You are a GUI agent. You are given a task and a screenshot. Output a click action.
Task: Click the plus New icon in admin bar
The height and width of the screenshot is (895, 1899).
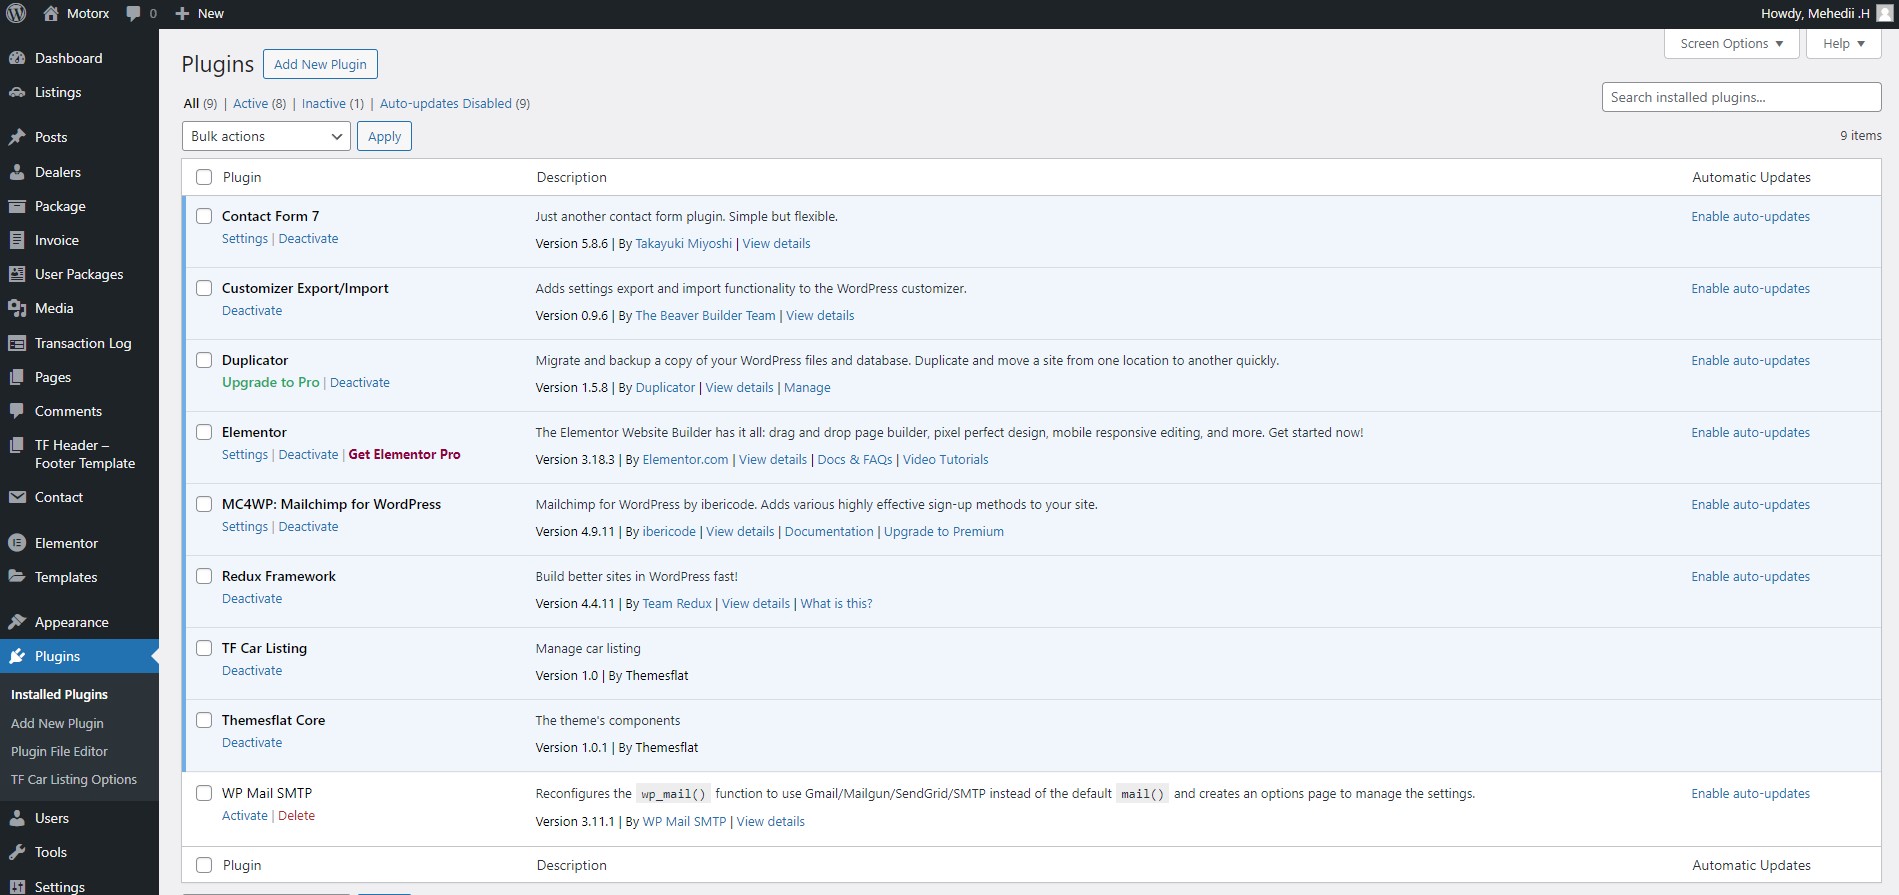182,13
